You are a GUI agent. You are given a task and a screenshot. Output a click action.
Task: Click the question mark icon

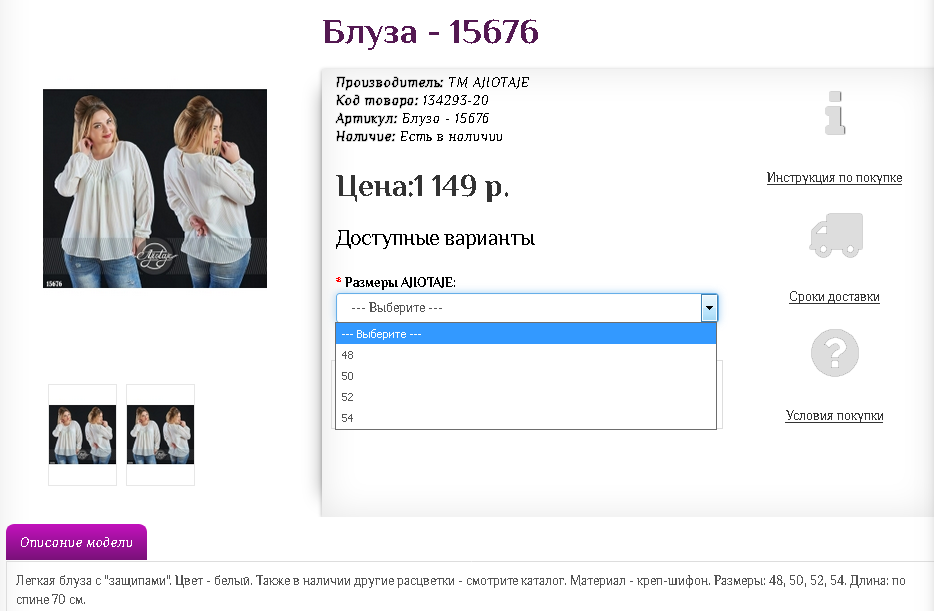[x=835, y=353]
